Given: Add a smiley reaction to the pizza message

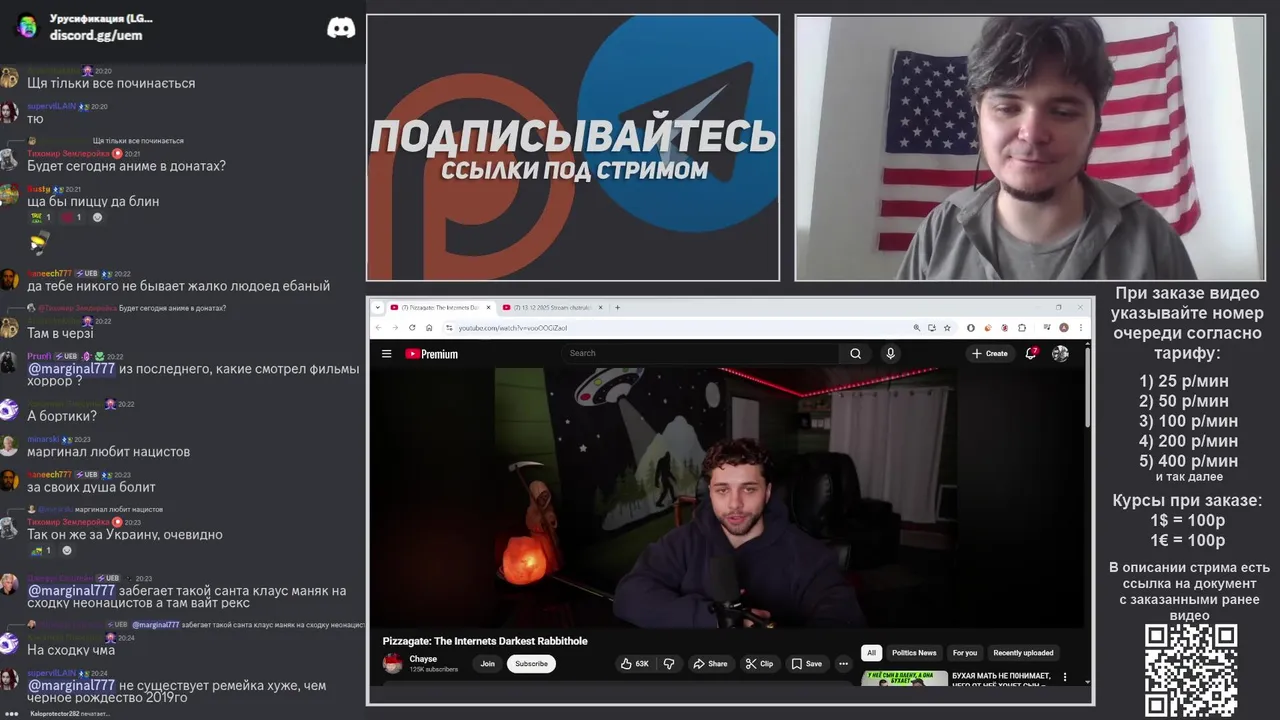Looking at the screenshot, I should coord(97,217).
